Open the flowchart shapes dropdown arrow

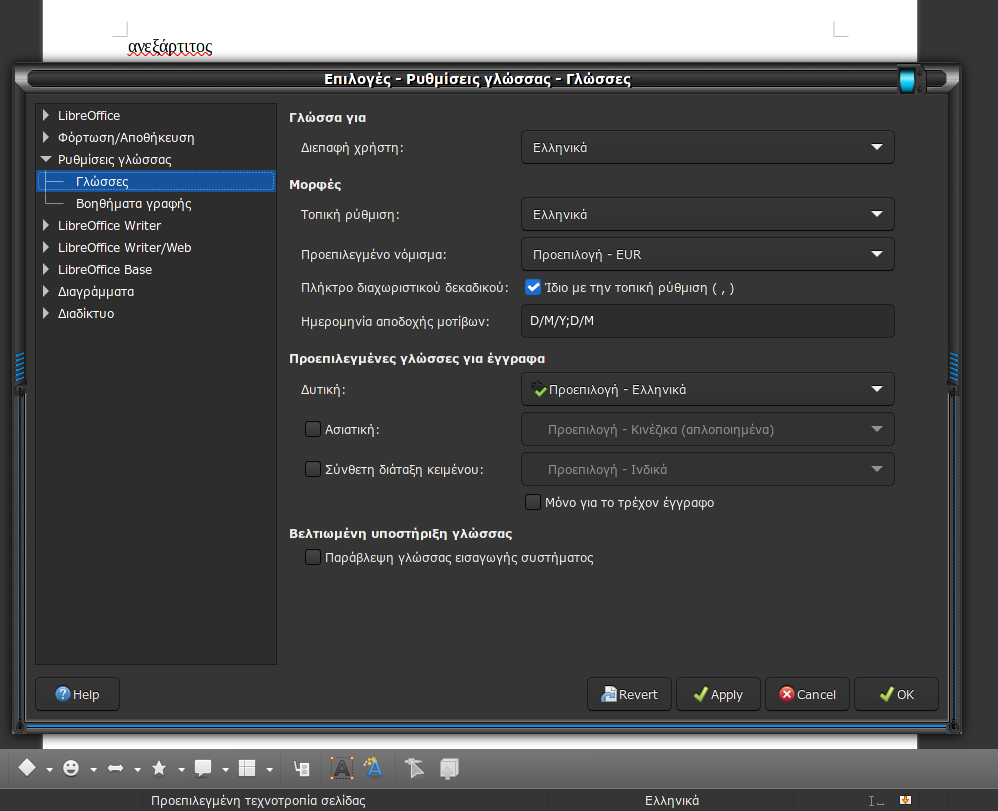pos(269,769)
